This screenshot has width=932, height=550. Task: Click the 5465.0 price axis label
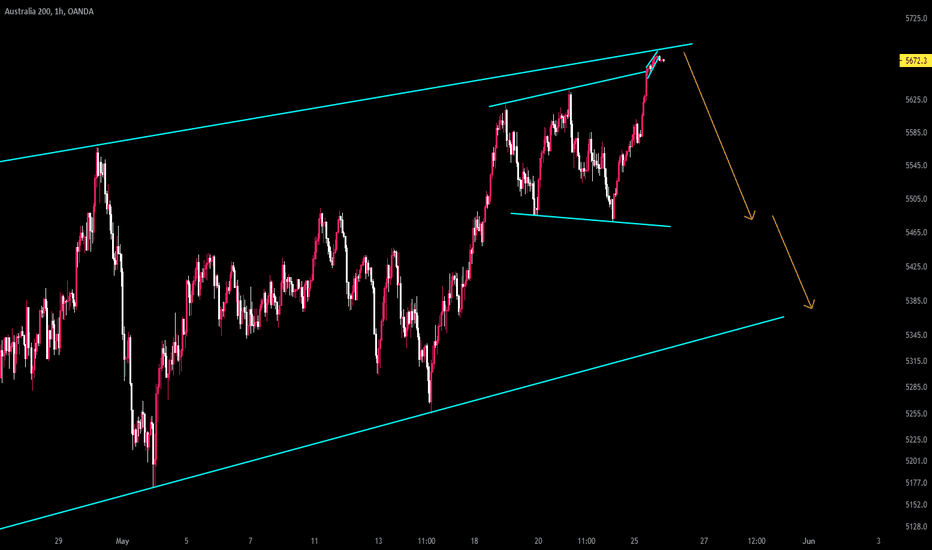[x=916, y=232]
